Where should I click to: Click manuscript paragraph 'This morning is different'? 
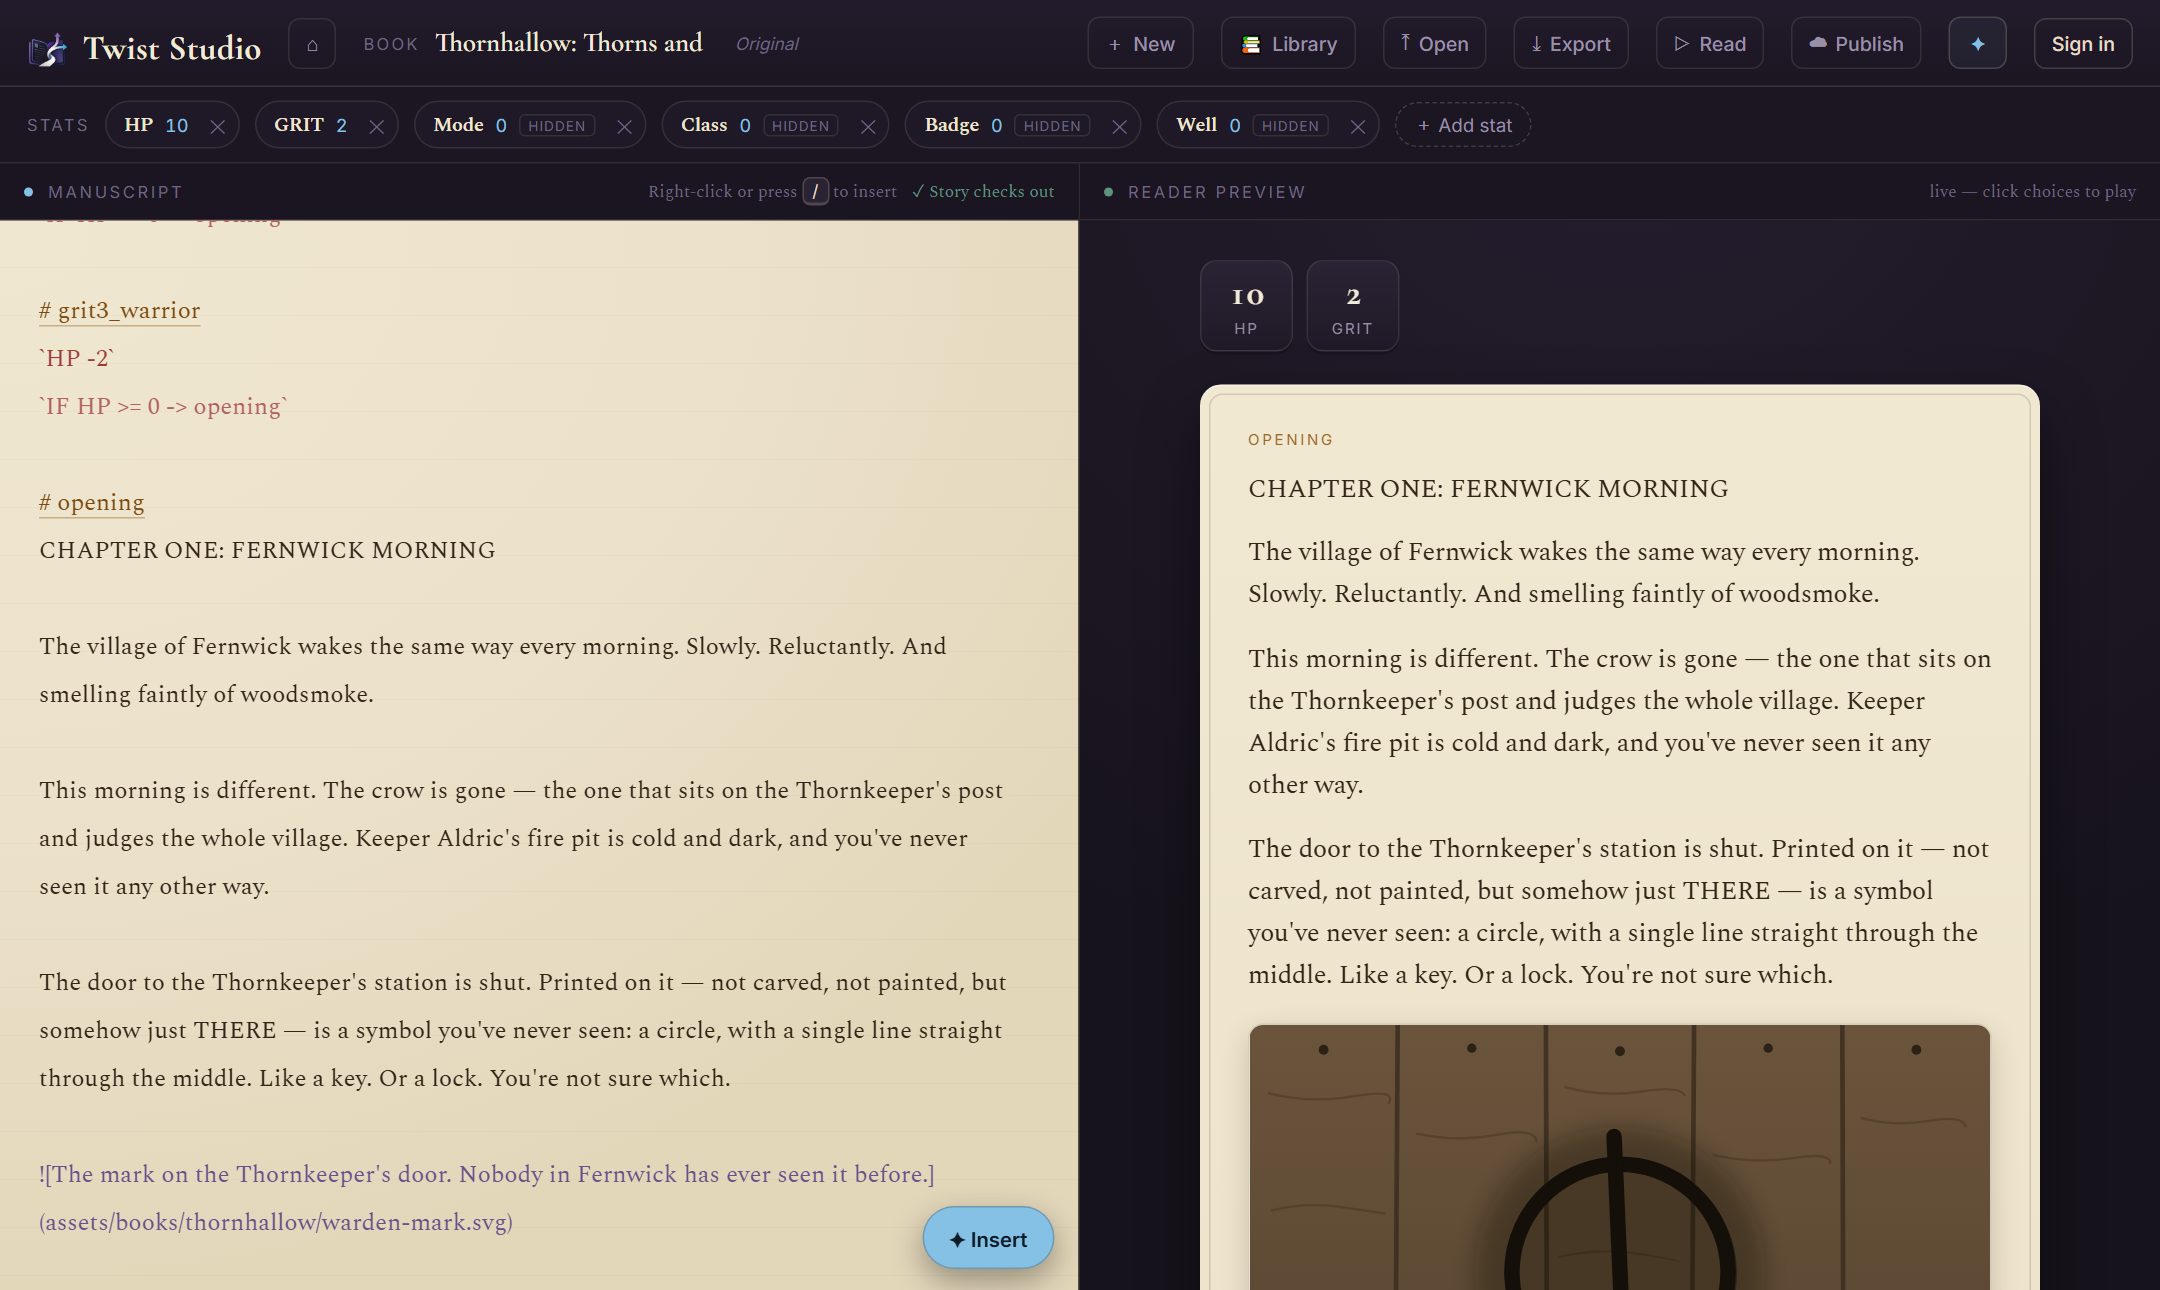(521, 838)
